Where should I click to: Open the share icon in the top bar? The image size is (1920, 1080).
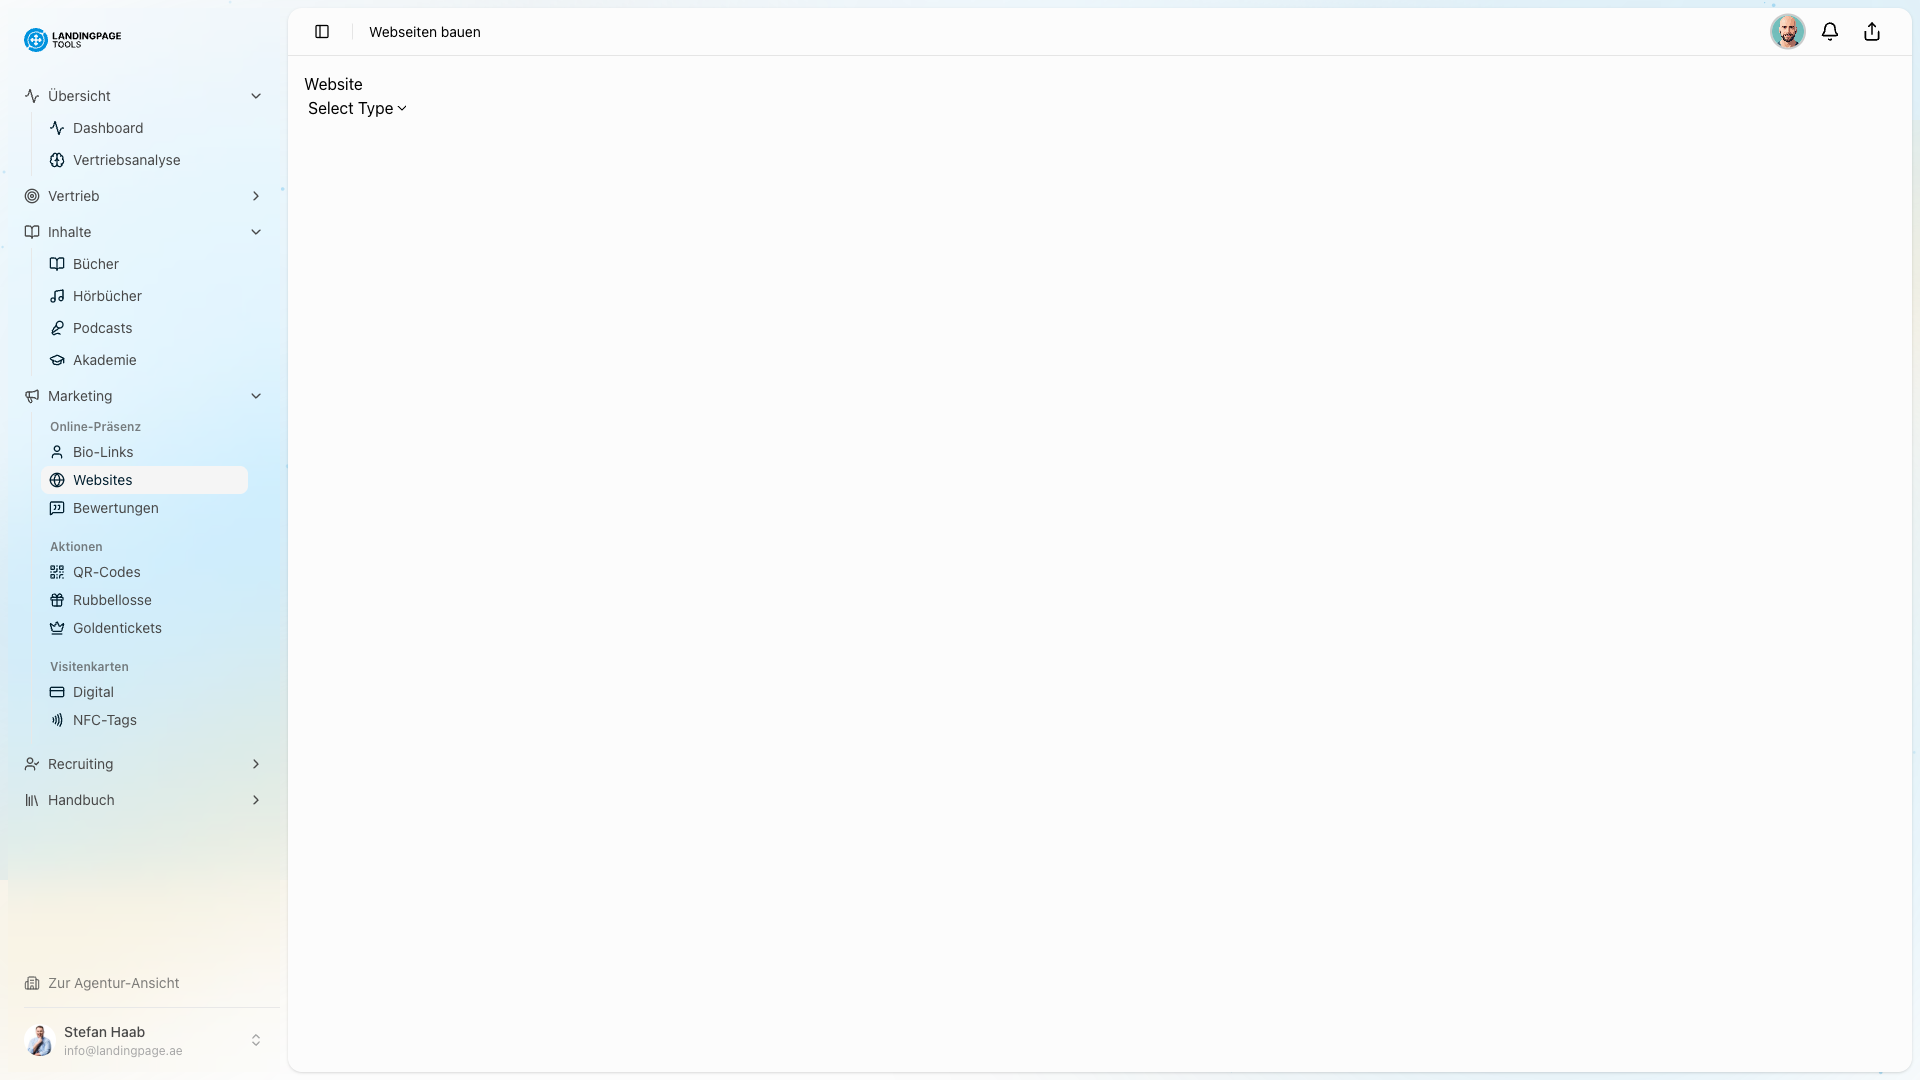coord(1871,31)
